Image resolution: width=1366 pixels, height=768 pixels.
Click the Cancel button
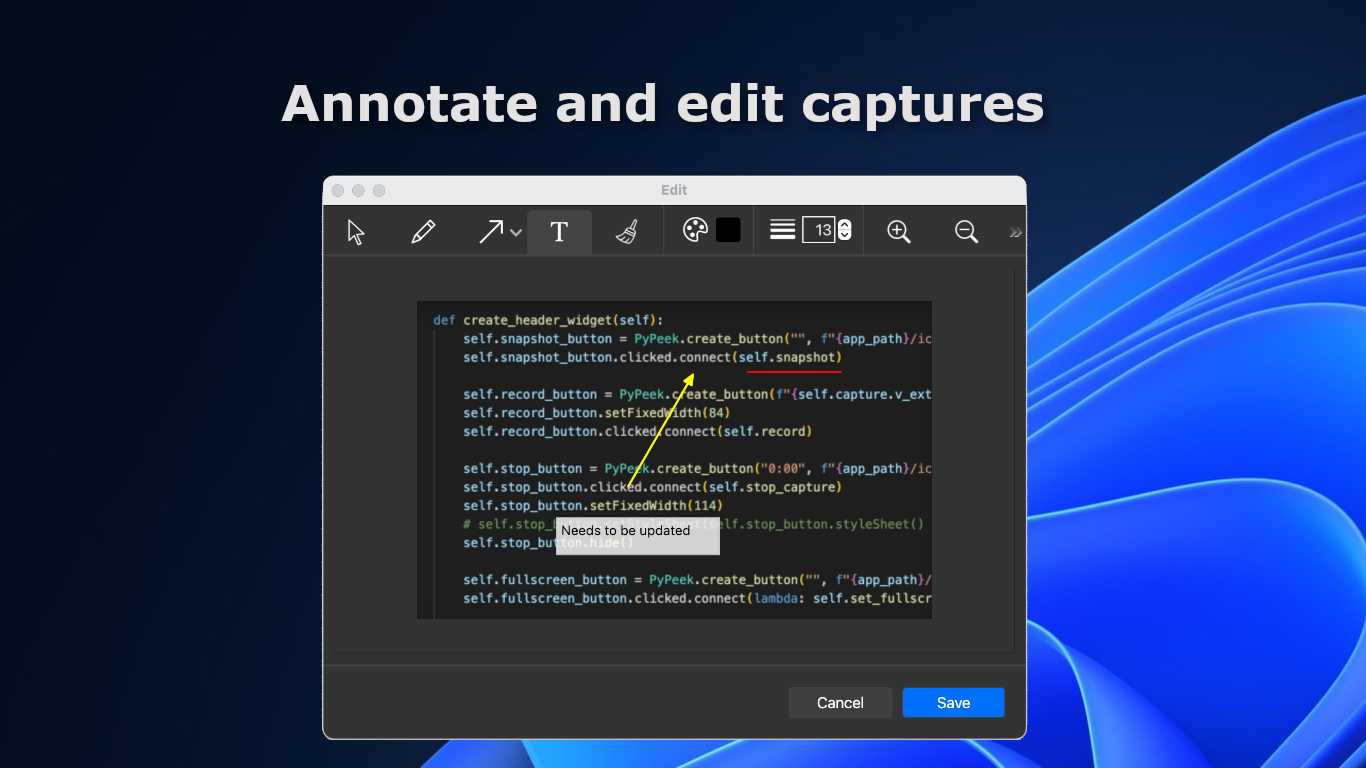click(x=840, y=702)
